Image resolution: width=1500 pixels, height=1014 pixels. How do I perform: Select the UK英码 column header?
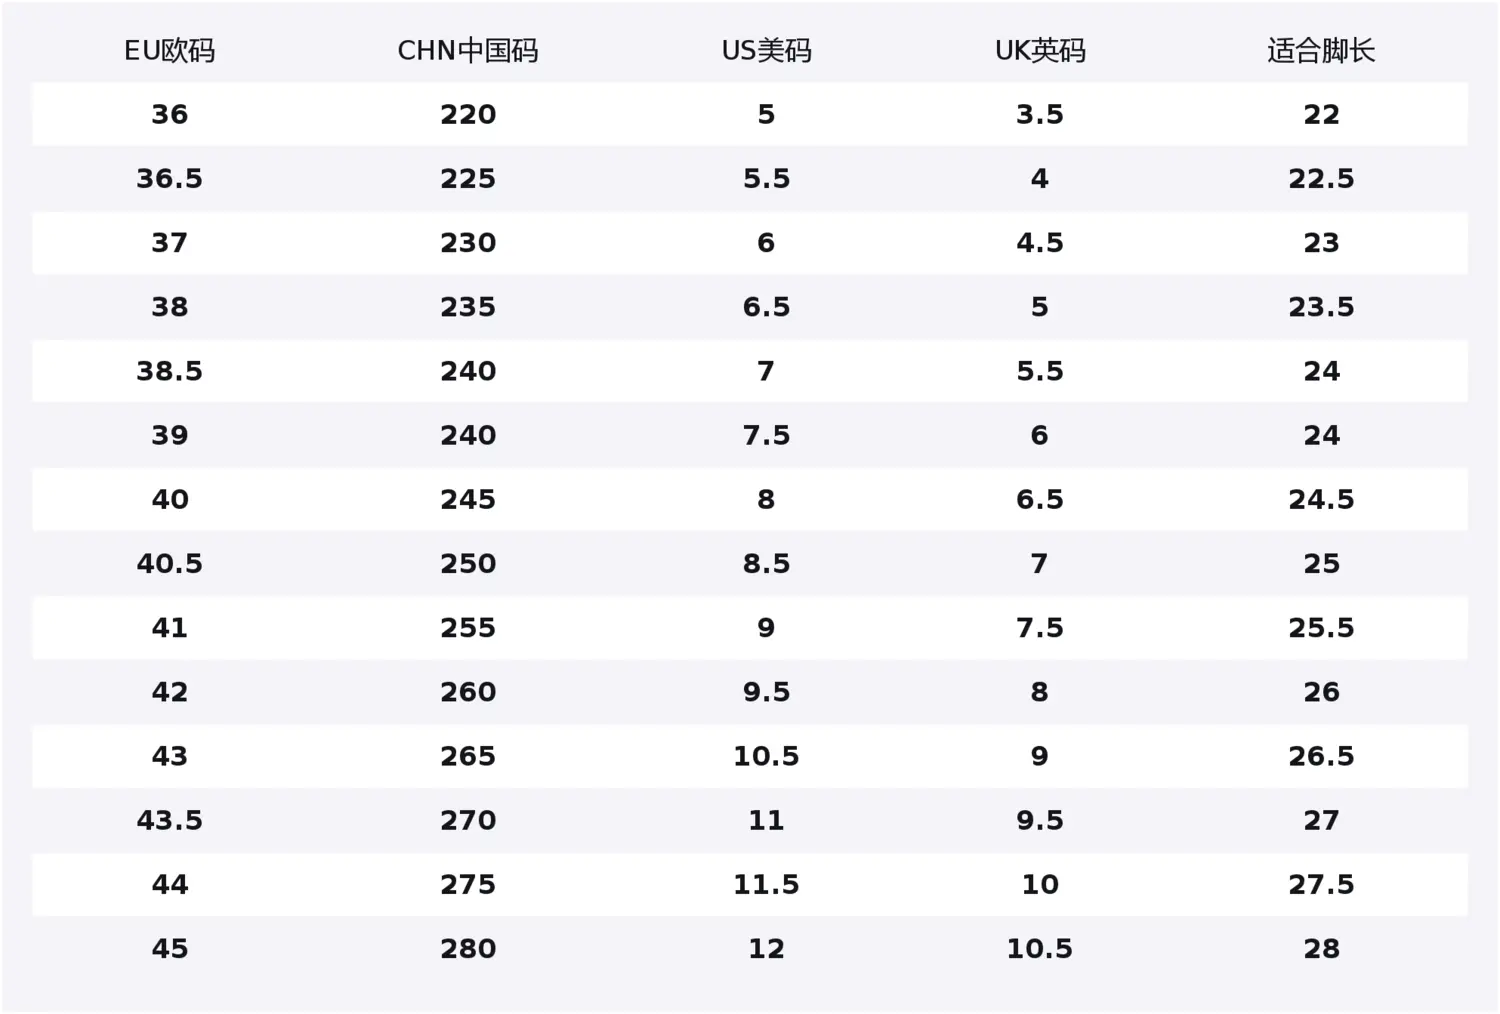[1040, 50]
